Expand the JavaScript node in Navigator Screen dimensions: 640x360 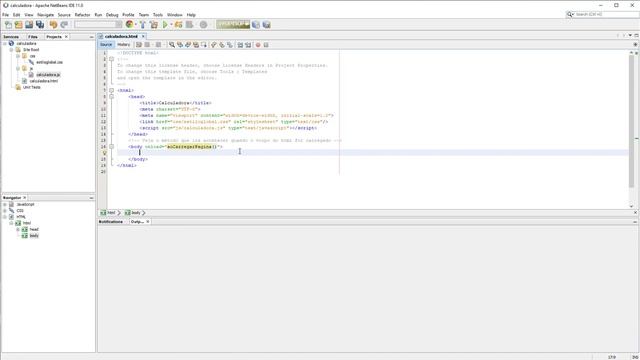pyautogui.click(x=5, y=204)
